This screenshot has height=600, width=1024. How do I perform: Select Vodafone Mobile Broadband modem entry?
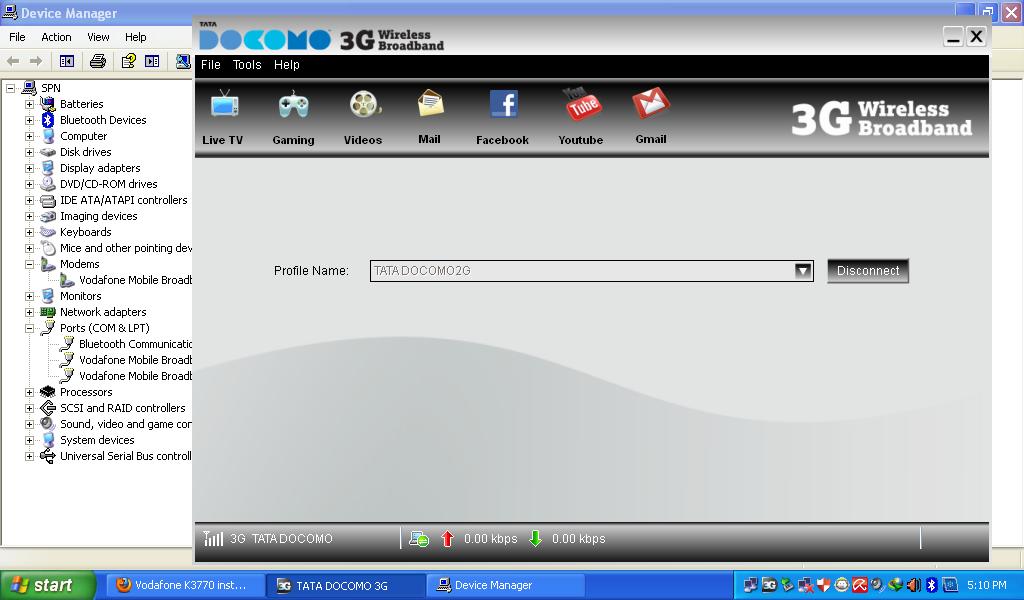[134, 280]
